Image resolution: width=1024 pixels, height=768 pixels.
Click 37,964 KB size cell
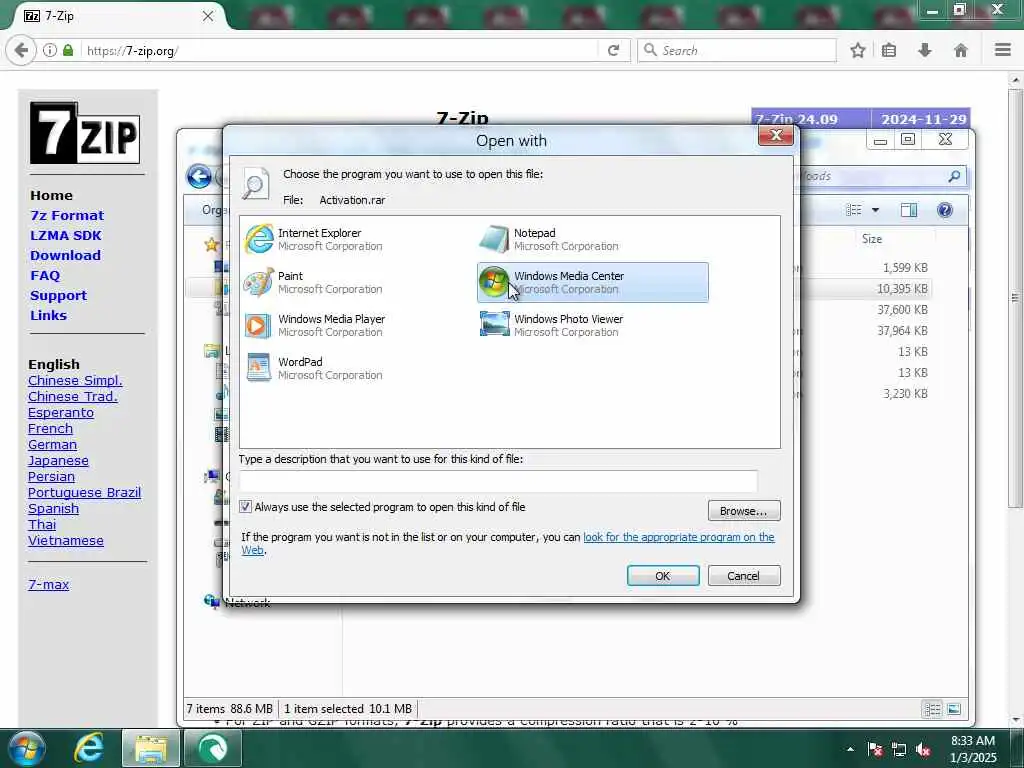pyautogui.click(x=902, y=330)
